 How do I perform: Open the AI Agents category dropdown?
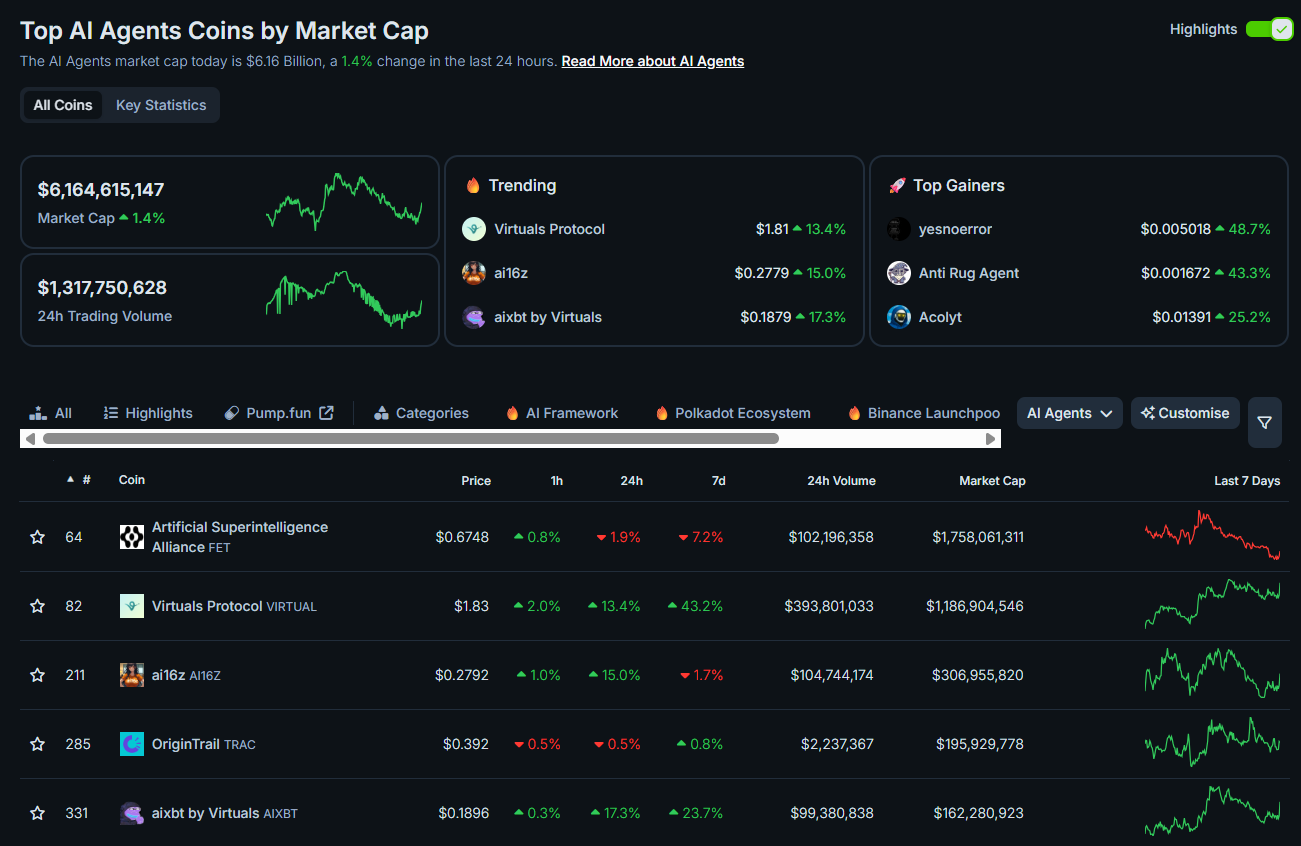1070,413
